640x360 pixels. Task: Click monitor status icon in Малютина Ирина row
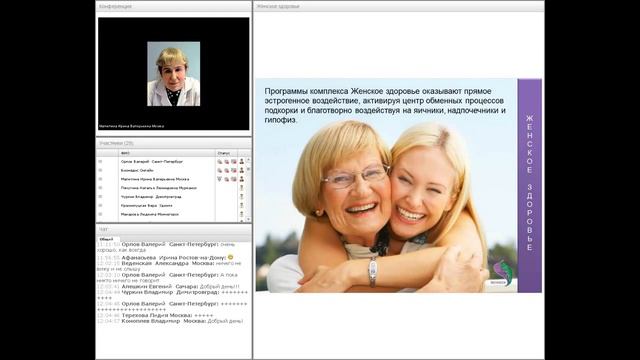click(233, 179)
